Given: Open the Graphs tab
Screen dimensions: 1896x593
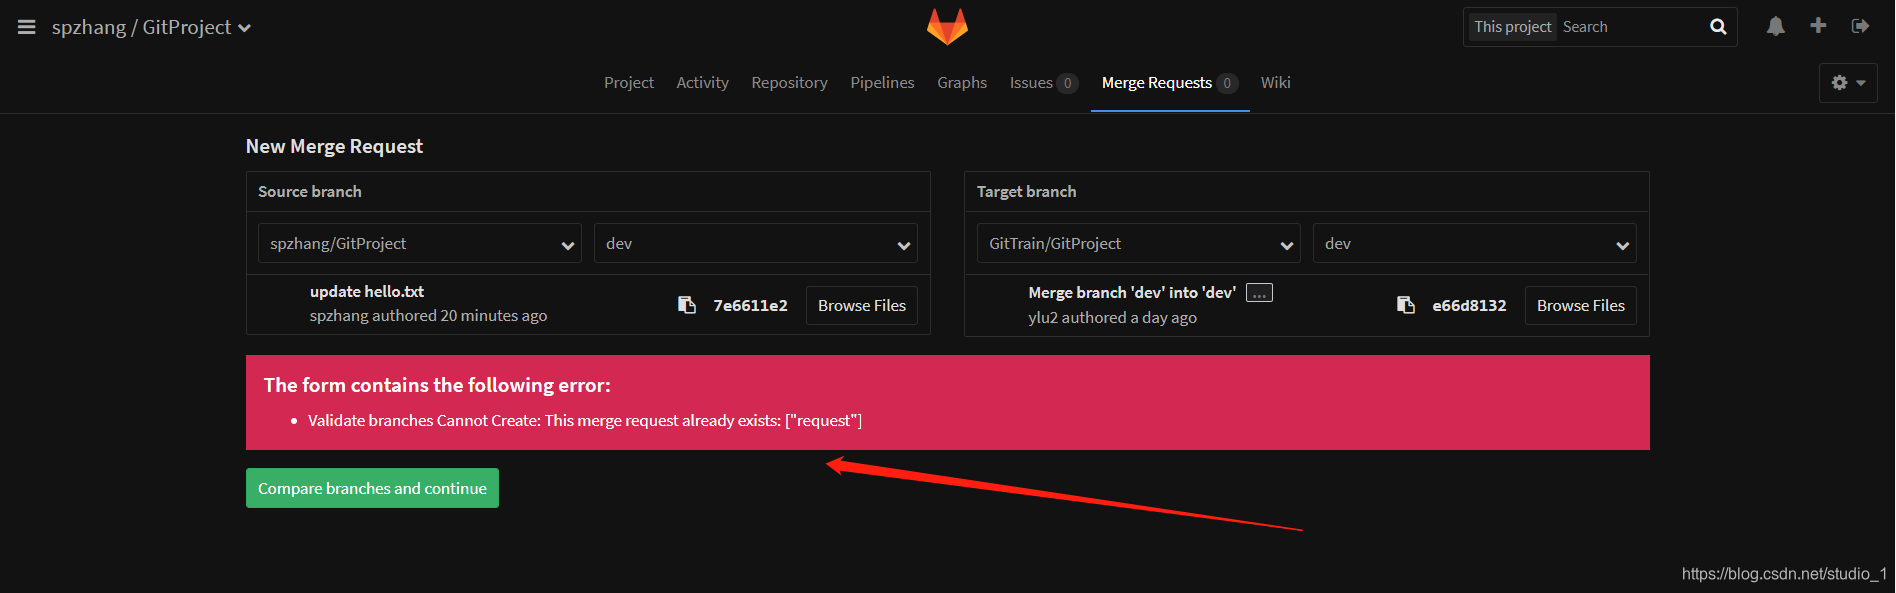Looking at the screenshot, I should click(962, 83).
